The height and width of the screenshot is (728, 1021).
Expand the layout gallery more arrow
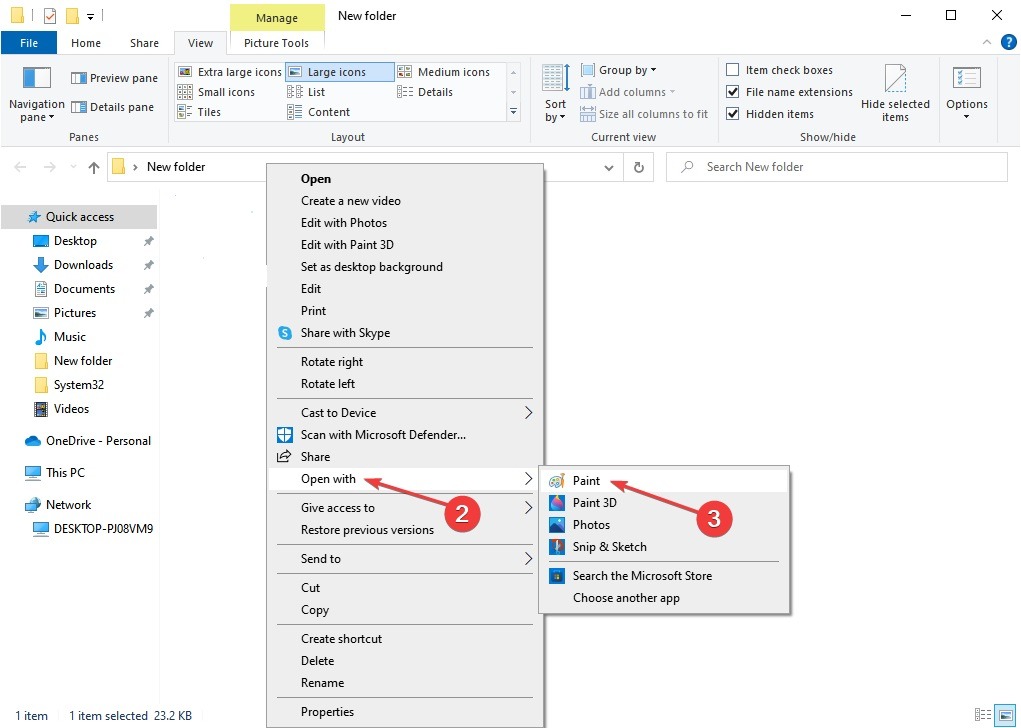pos(514,112)
